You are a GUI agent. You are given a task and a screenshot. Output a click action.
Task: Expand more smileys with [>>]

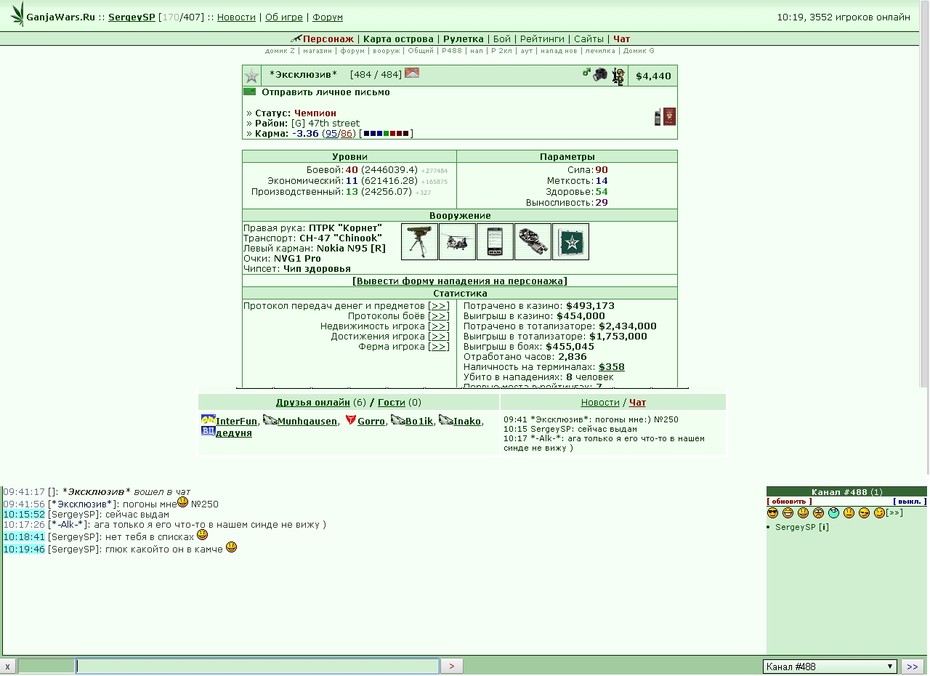(894, 513)
